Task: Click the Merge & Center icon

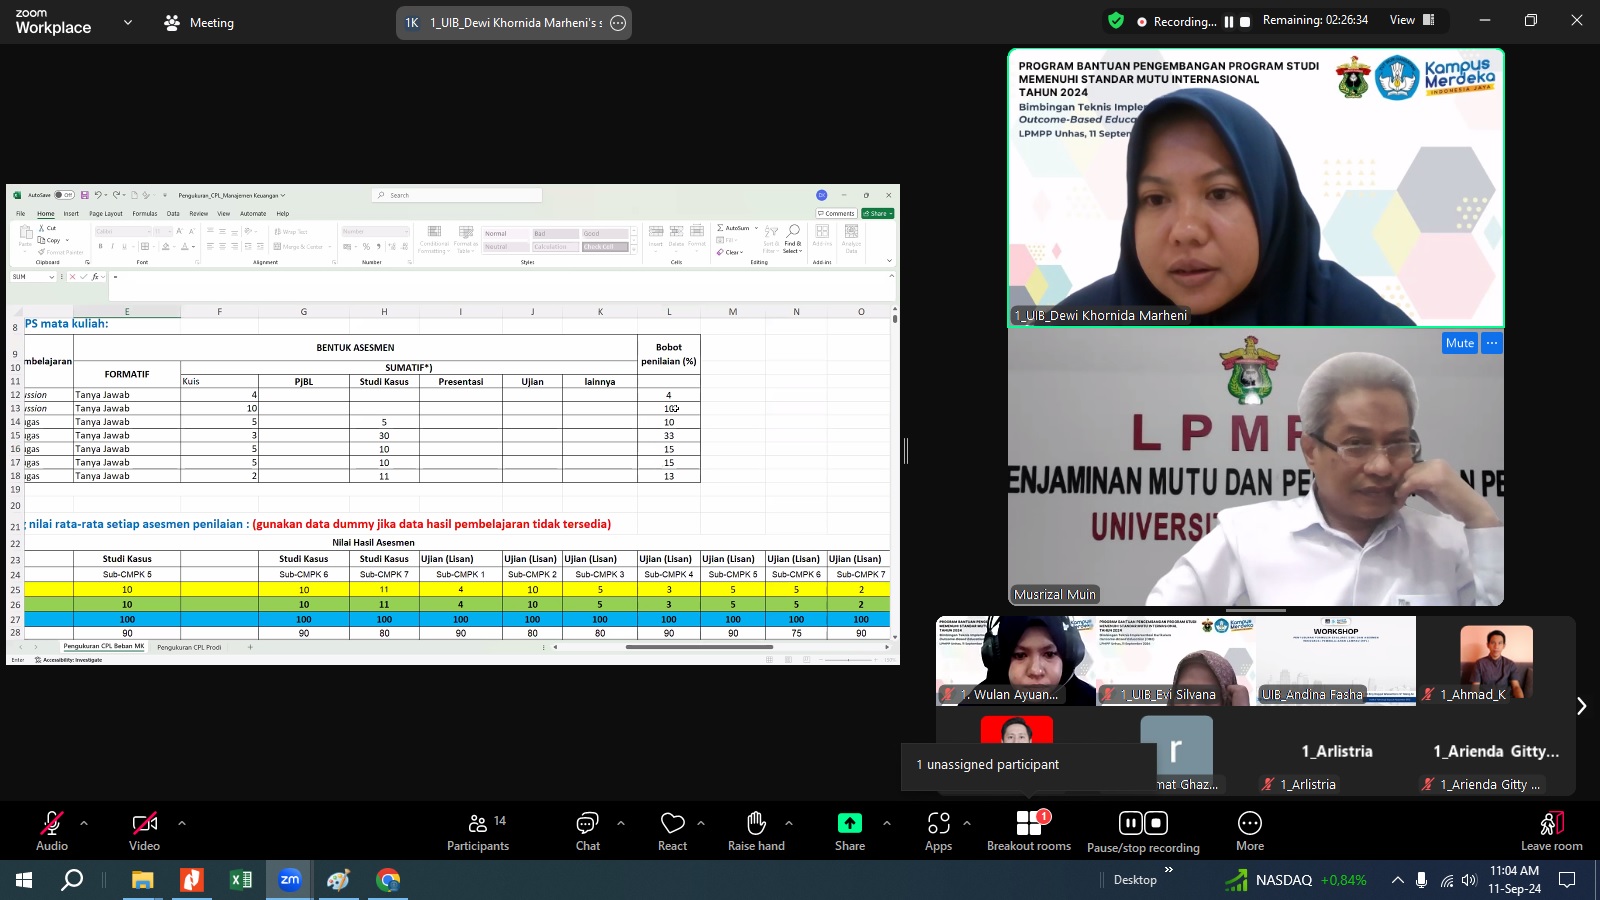Action: (278, 246)
